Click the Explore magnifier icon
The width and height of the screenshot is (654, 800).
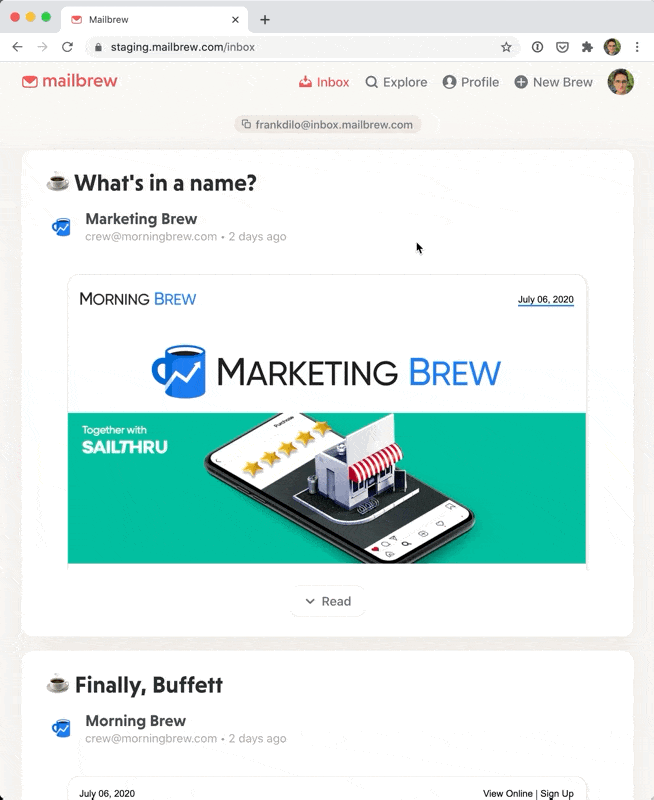click(x=372, y=82)
